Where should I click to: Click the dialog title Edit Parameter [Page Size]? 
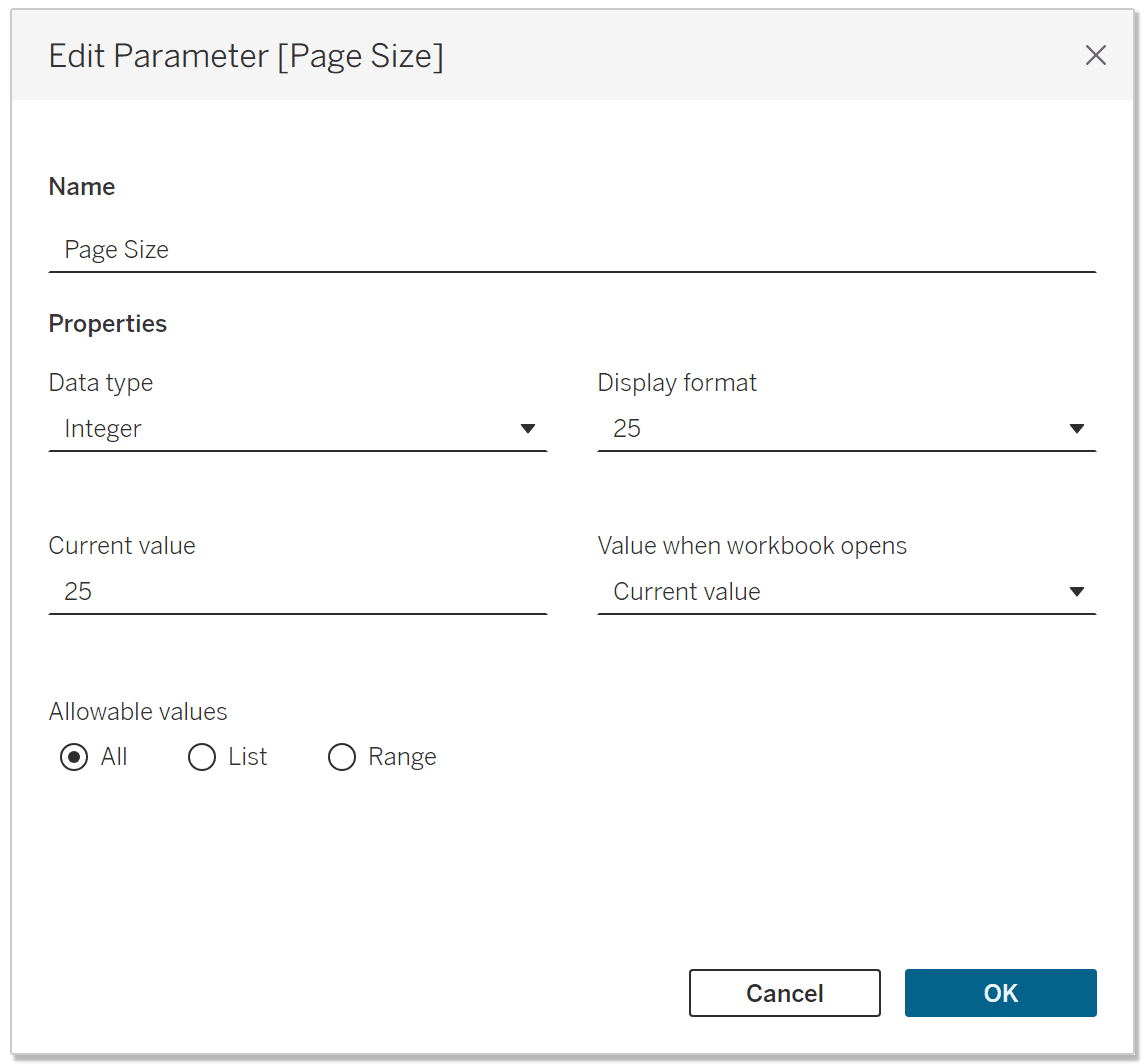pos(246,56)
